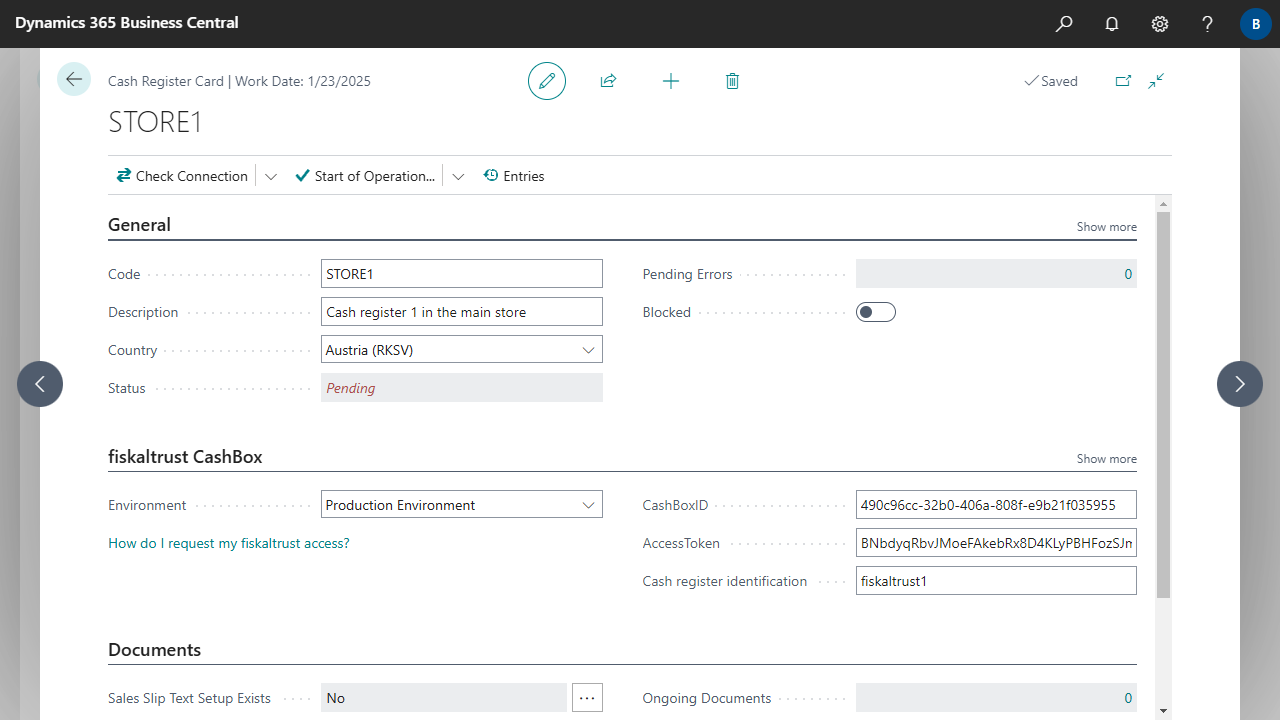Click Show more in General section
The height and width of the screenshot is (720, 1280).
pos(1106,227)
